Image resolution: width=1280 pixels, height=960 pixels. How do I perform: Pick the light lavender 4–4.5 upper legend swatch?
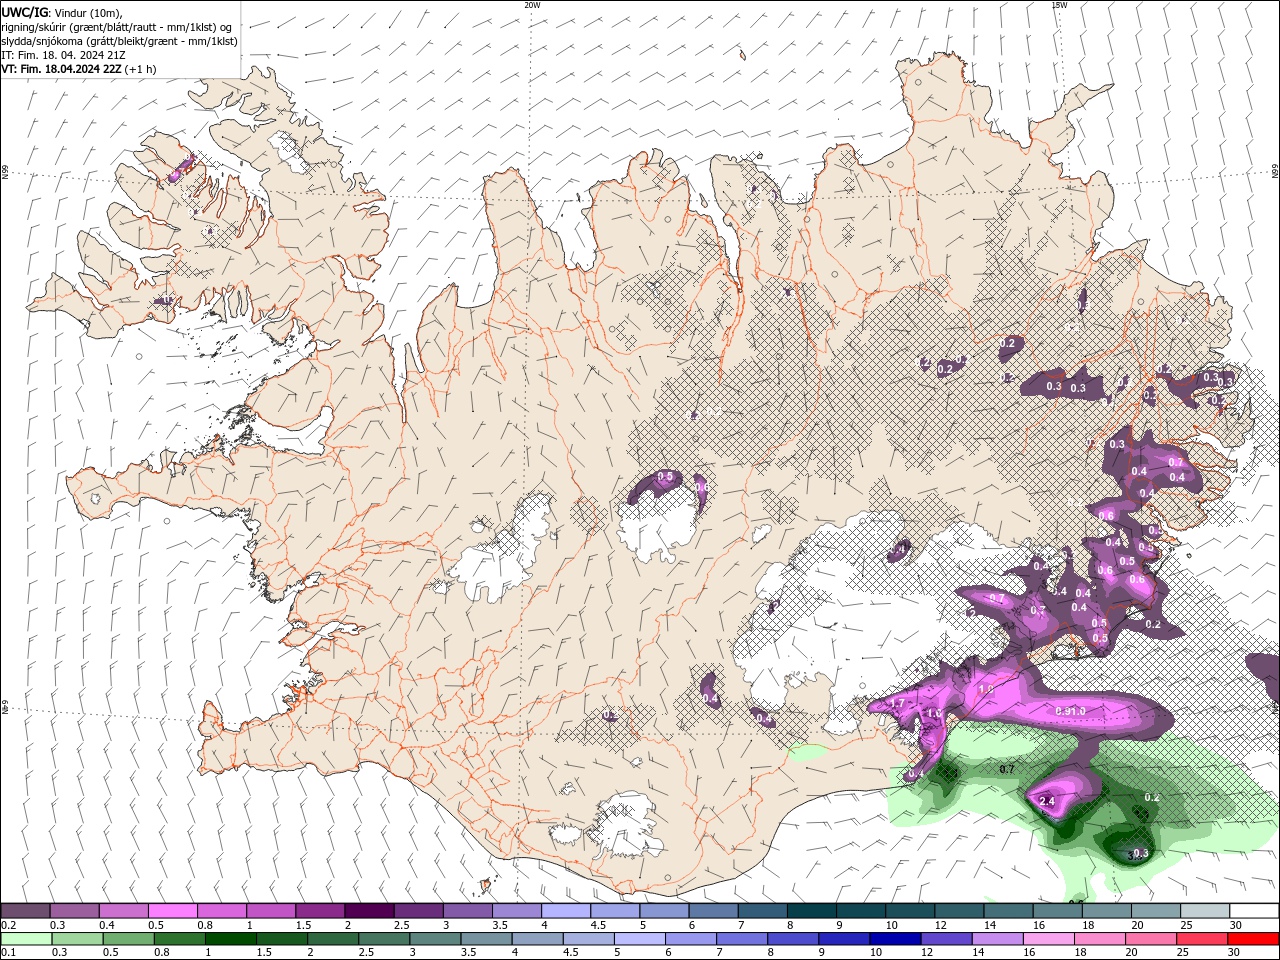[566, 911]
